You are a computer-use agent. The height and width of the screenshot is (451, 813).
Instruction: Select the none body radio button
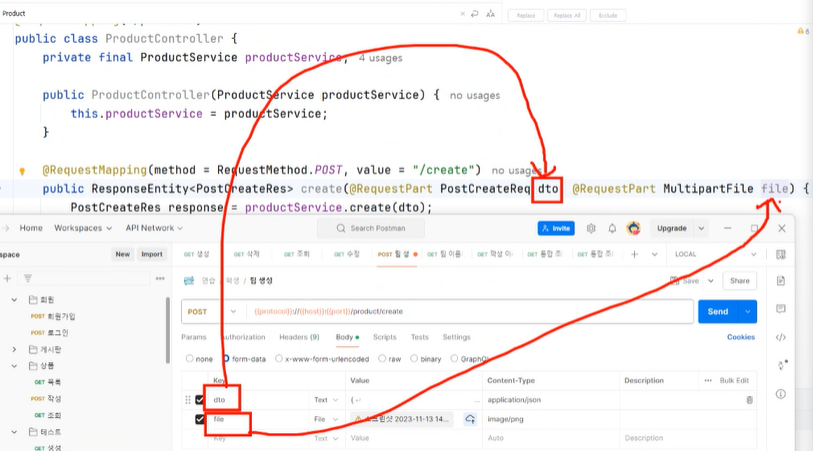pos(190,359)
